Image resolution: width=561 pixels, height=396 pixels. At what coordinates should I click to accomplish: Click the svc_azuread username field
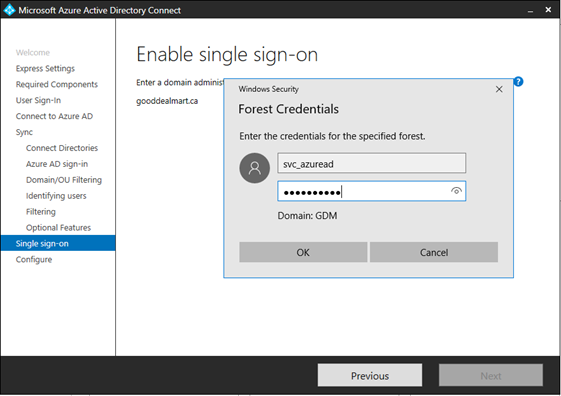(x=371, y=163)
